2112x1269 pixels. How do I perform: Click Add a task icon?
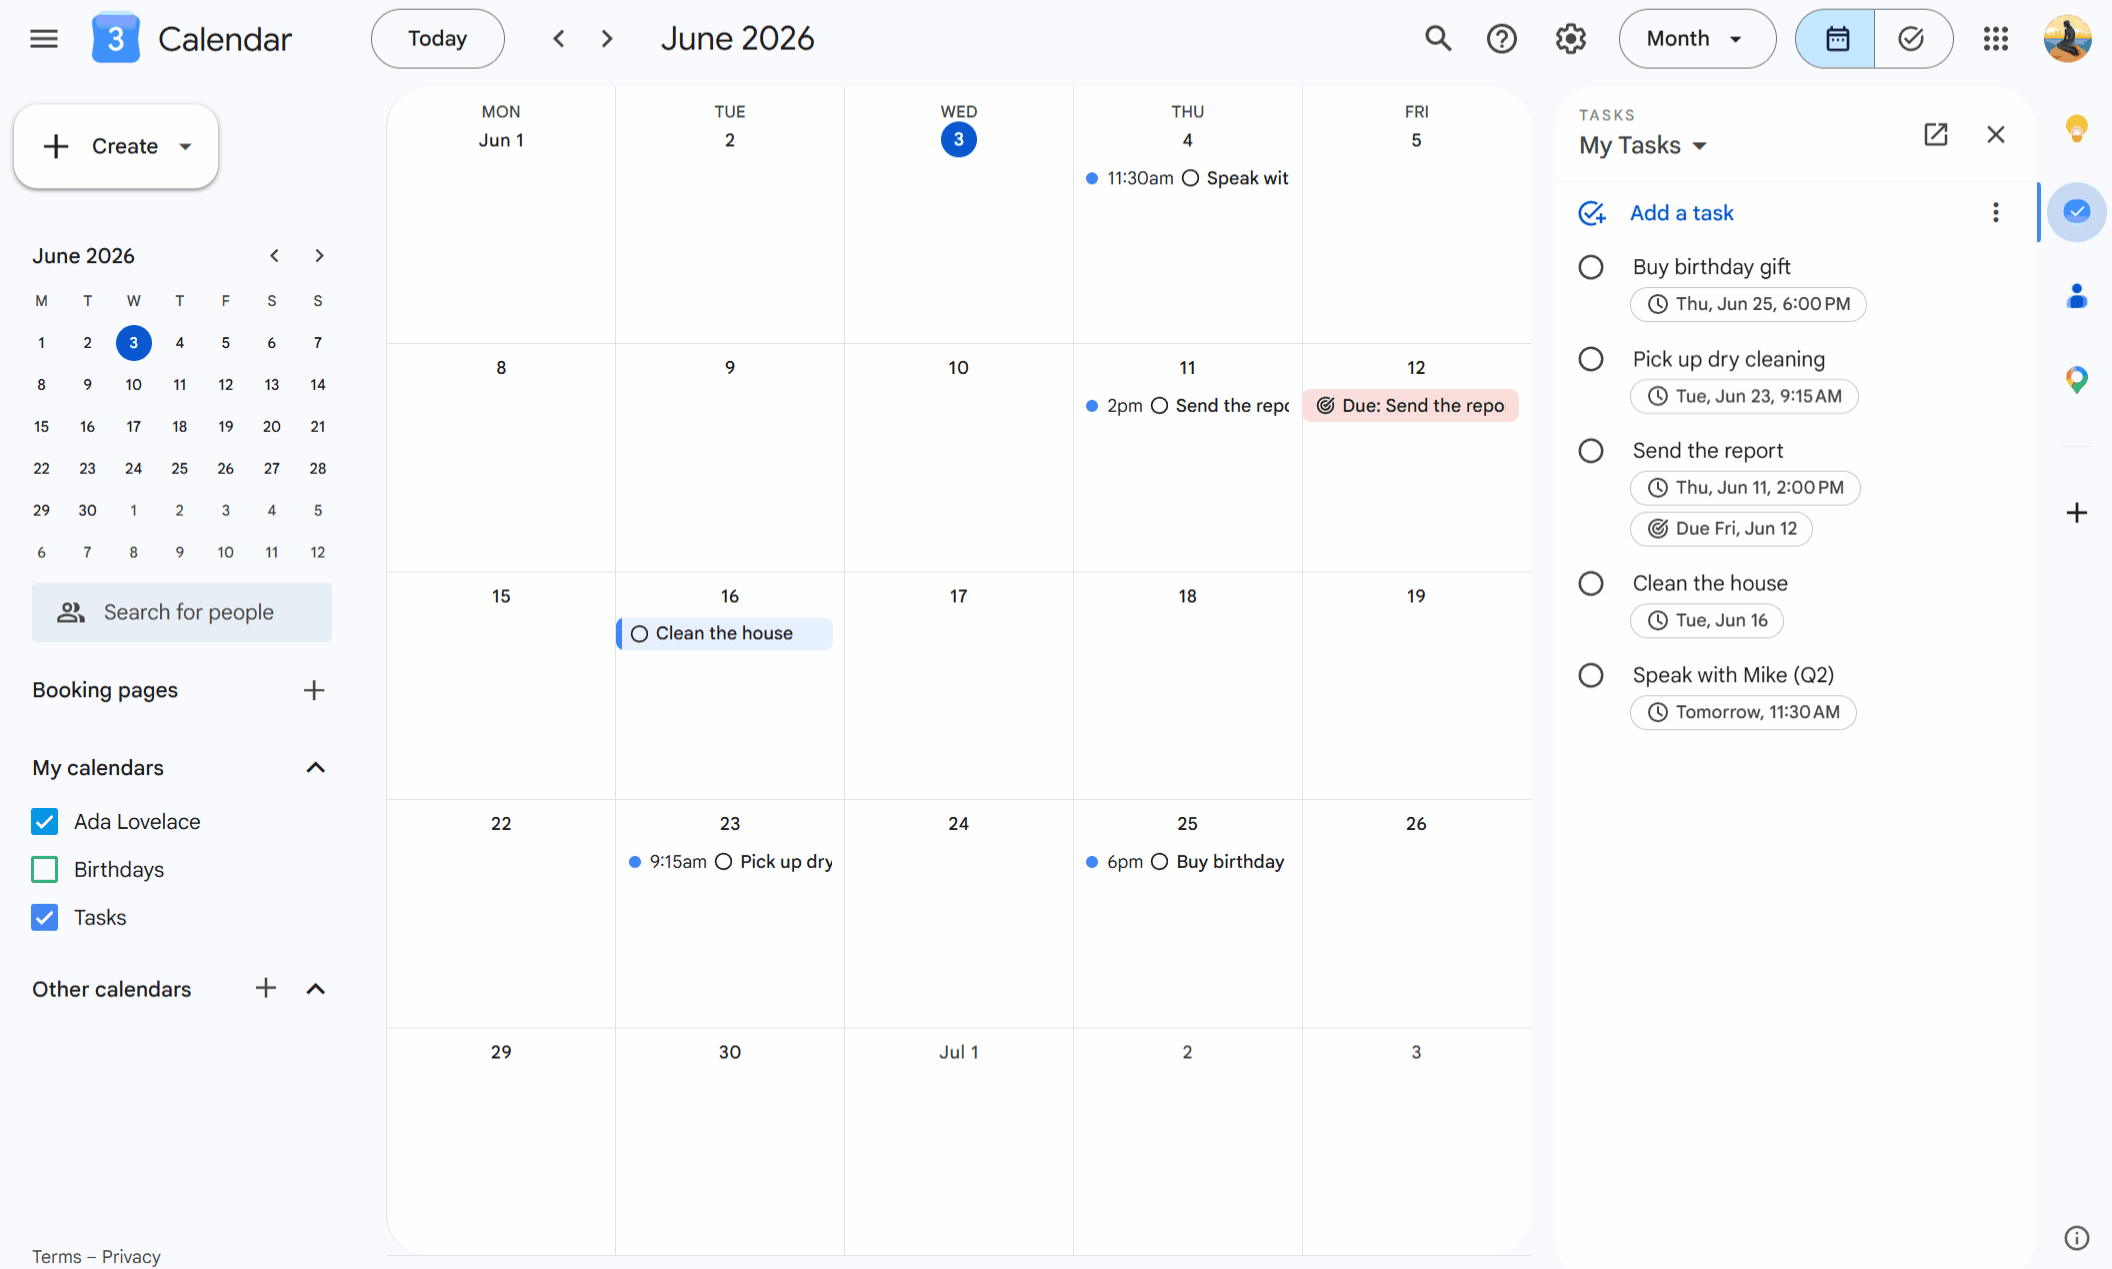tap(1592, 213)
